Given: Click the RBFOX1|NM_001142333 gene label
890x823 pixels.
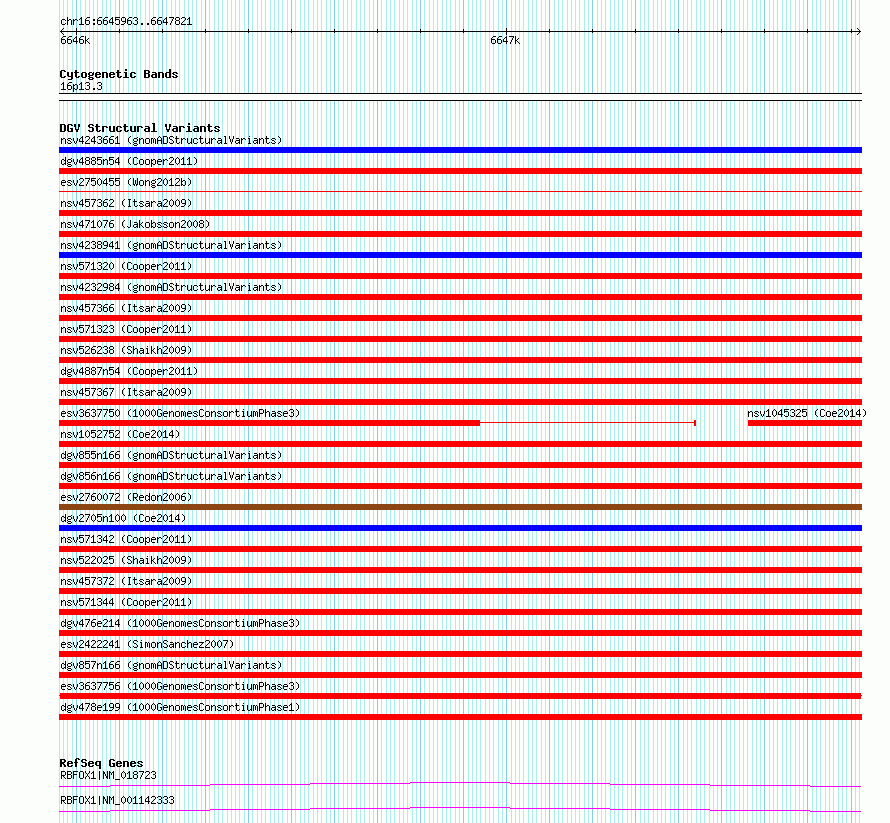Looking at the screenshot, I should click(117, 800).
